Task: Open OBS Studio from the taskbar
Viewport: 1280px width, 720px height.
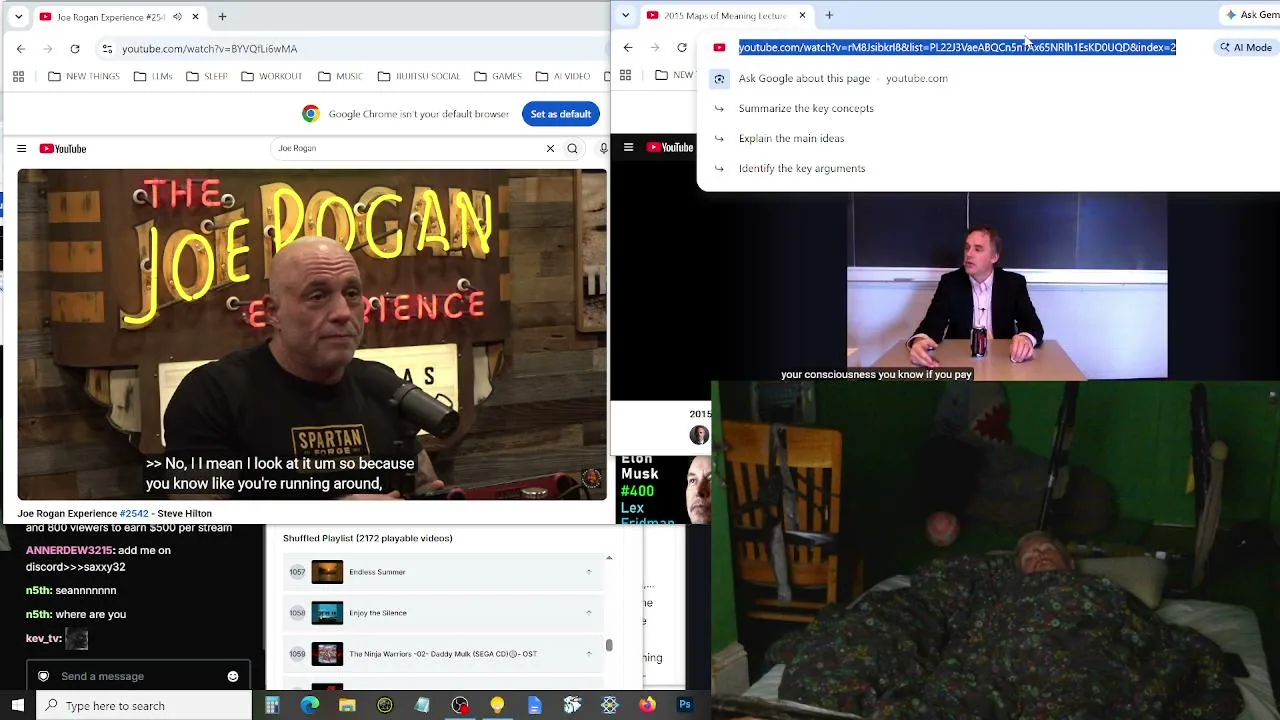Action: click(460, 706)
